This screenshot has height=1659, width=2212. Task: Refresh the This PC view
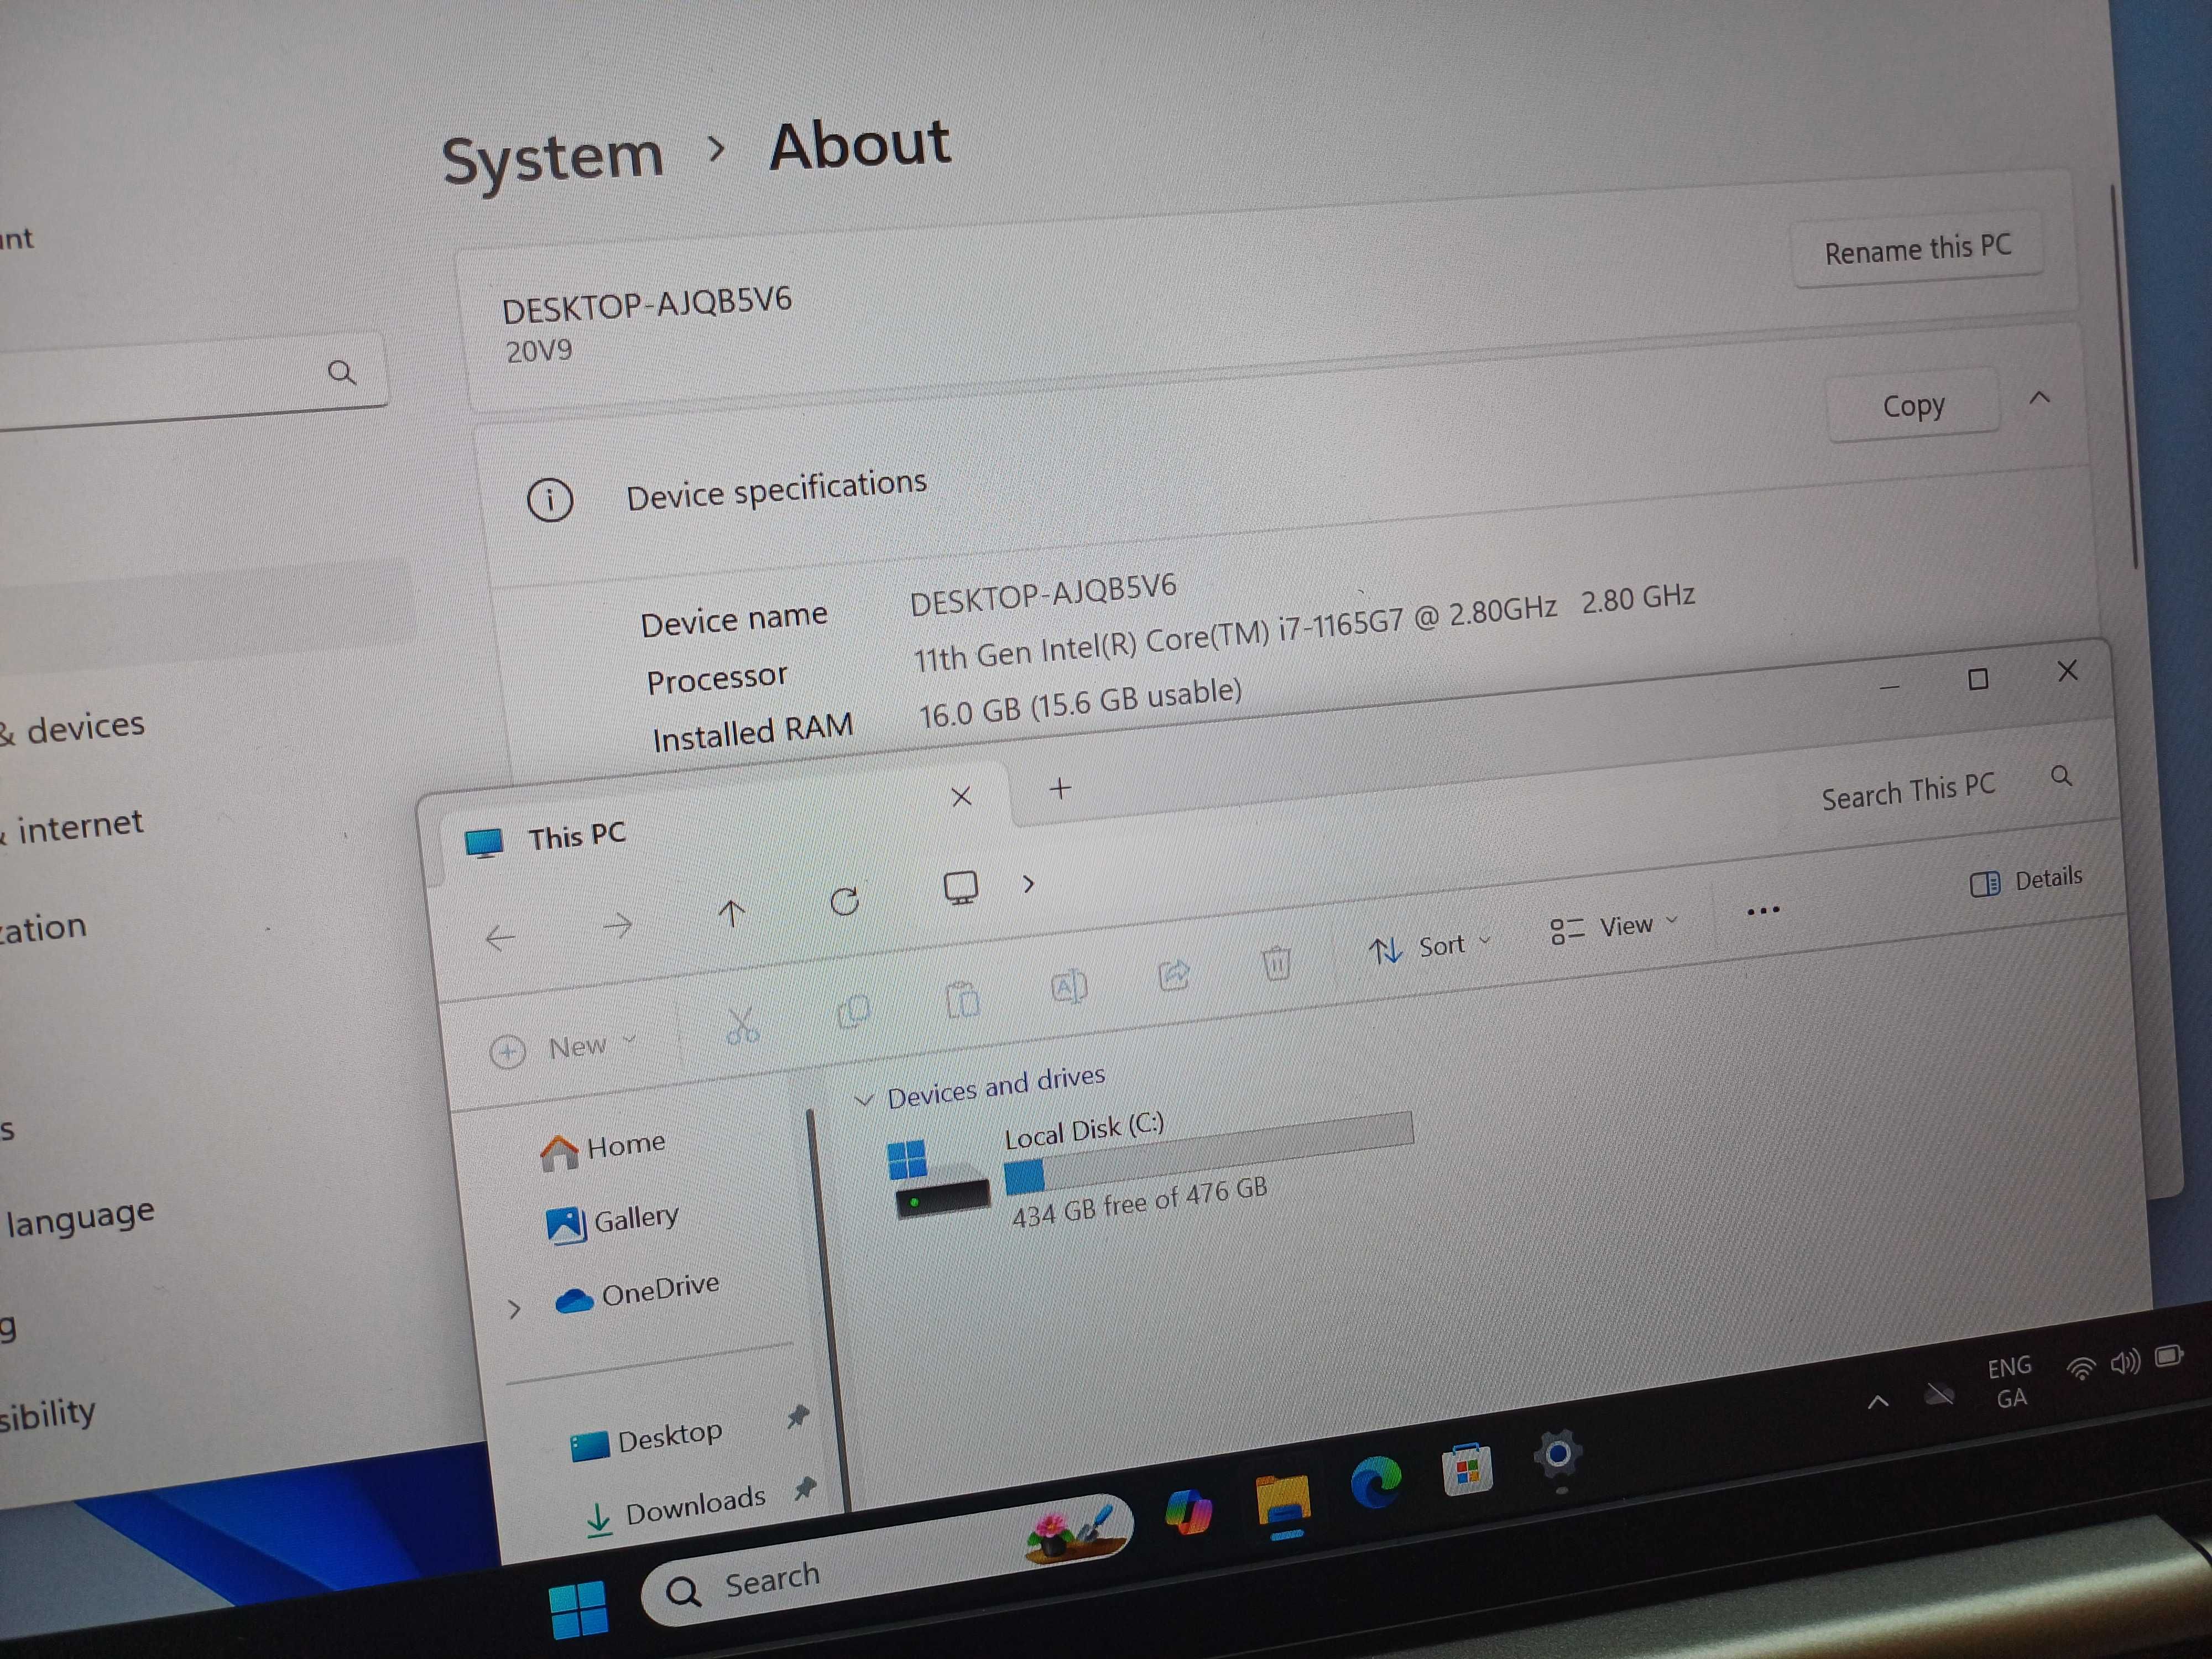tap(846, 901)
